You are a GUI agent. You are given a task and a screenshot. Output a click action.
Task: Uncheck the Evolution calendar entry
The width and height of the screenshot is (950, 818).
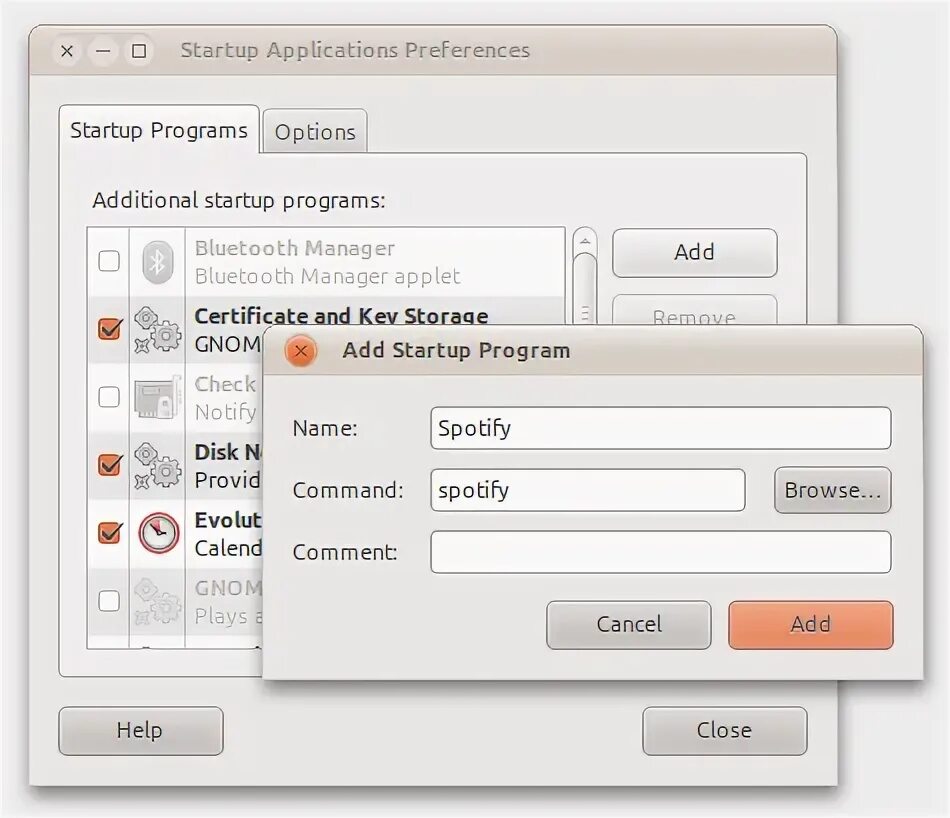[x=110, y=533]
